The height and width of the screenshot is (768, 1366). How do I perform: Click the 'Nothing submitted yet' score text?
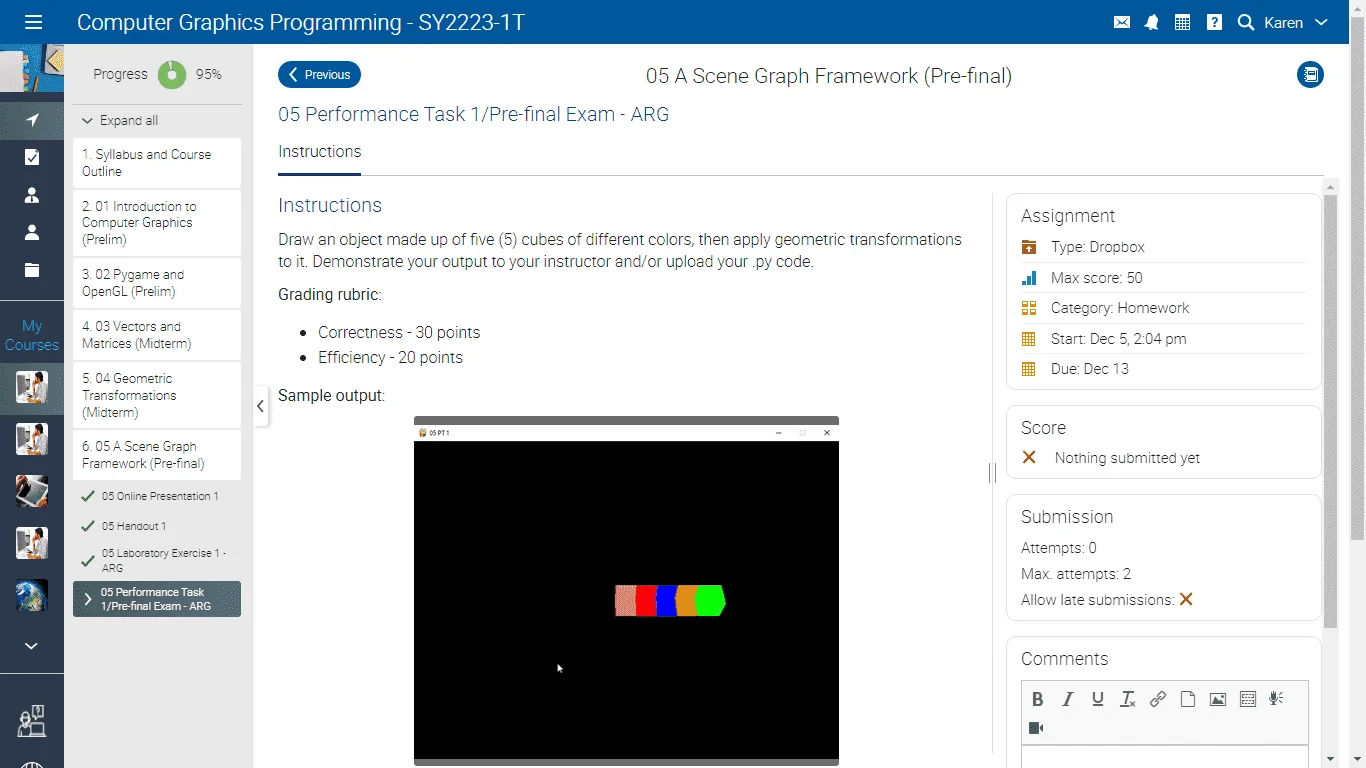point(1127,458)
